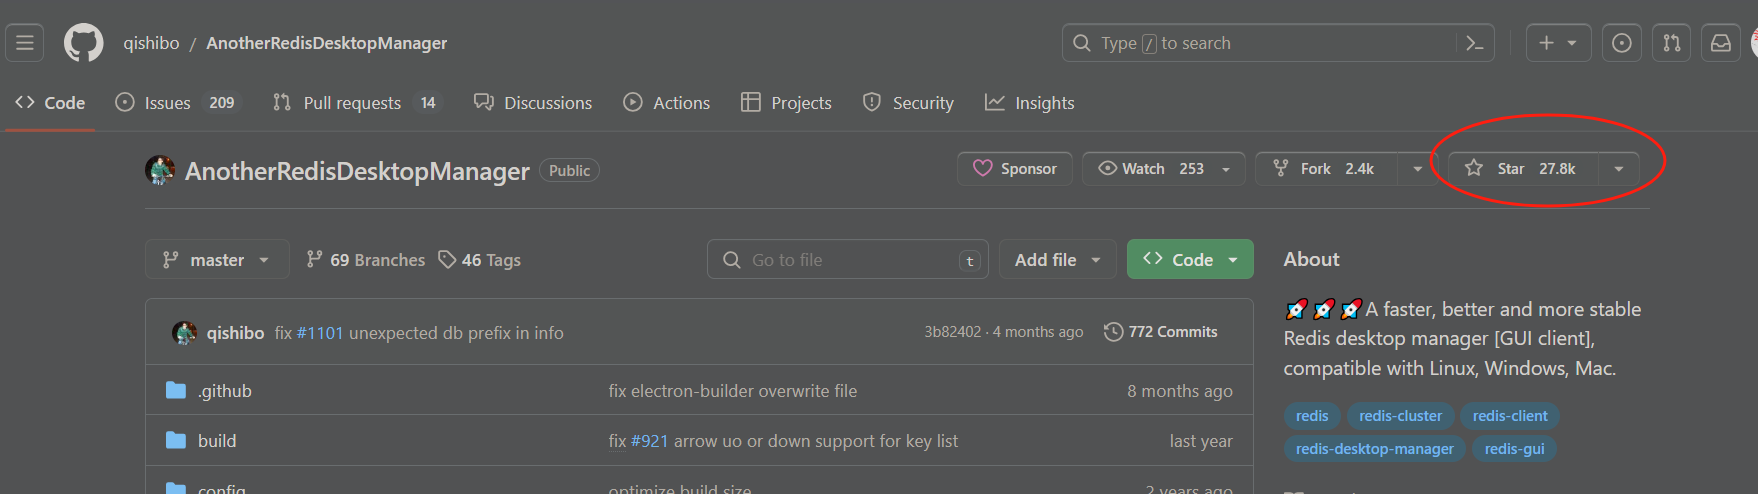Open the issues shortcut icon in header

[x=1622, y=43]
